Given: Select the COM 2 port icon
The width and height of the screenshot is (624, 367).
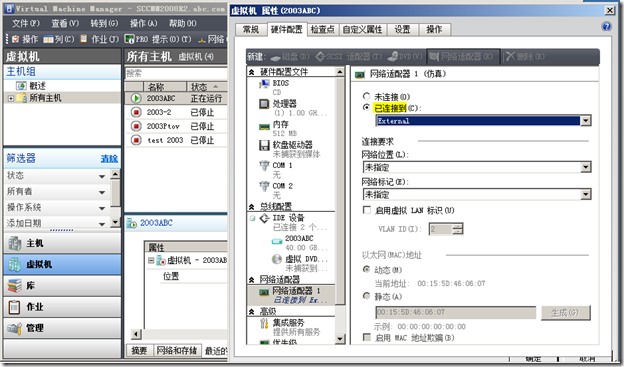Looking at the screenshot, I should 264,186.
